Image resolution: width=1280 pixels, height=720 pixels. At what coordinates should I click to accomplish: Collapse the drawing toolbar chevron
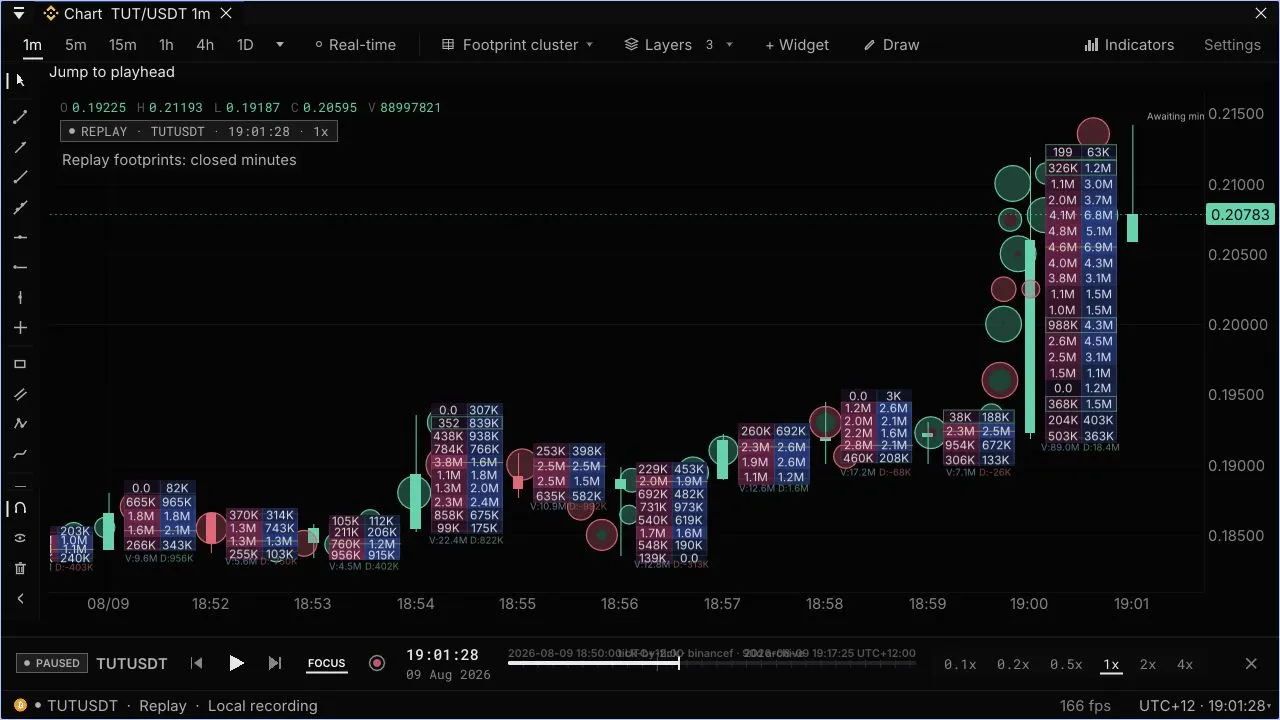(x=20, y=598)
